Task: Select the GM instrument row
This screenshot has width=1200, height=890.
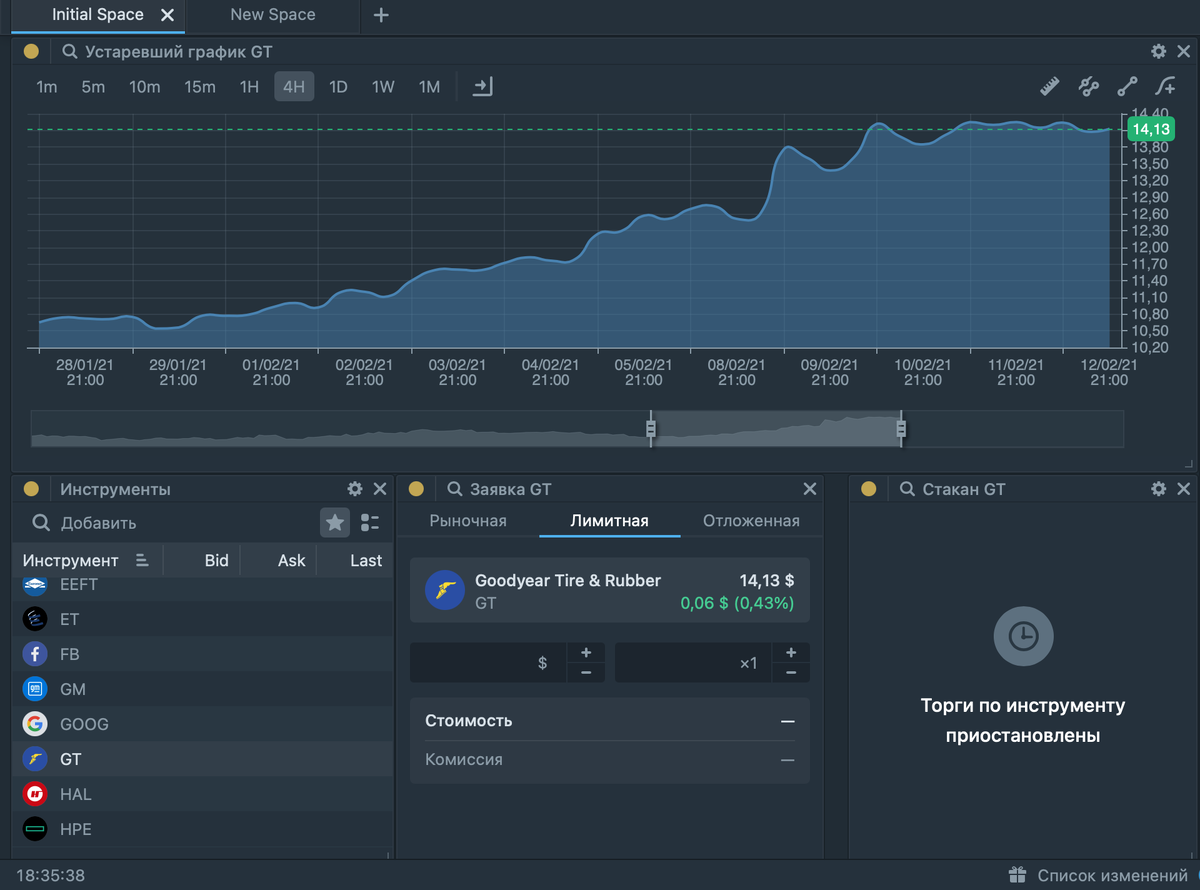Action: (x=203, y=689)
